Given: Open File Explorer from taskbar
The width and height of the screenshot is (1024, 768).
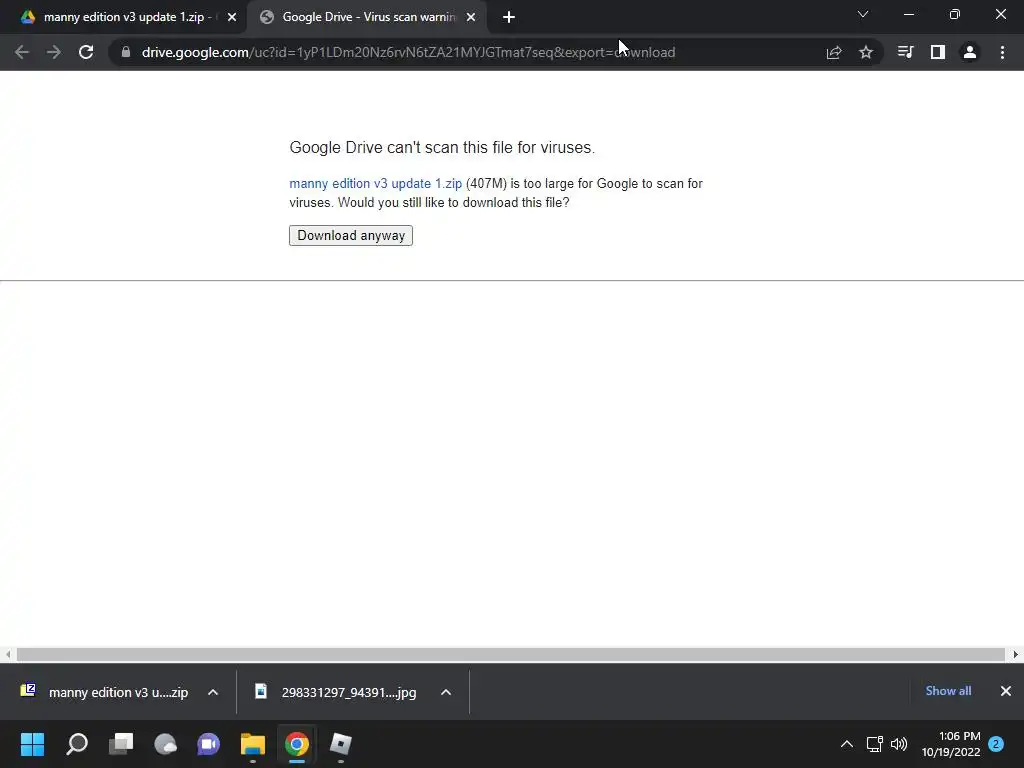Looking at the screenshot, I should click(x=253, y=744).
